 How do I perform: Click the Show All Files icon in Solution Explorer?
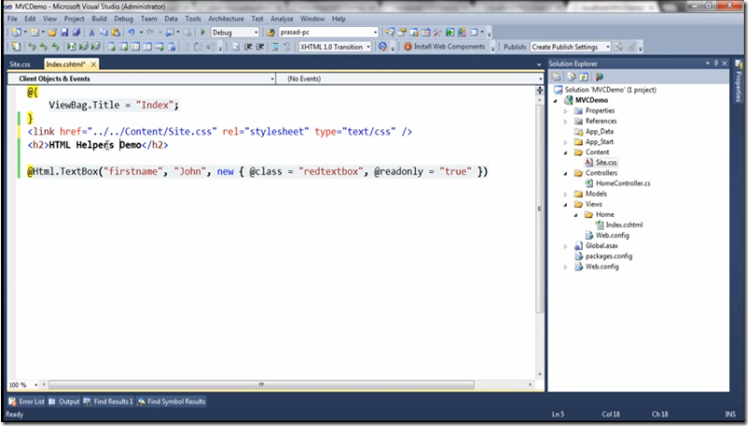[571, 77]
